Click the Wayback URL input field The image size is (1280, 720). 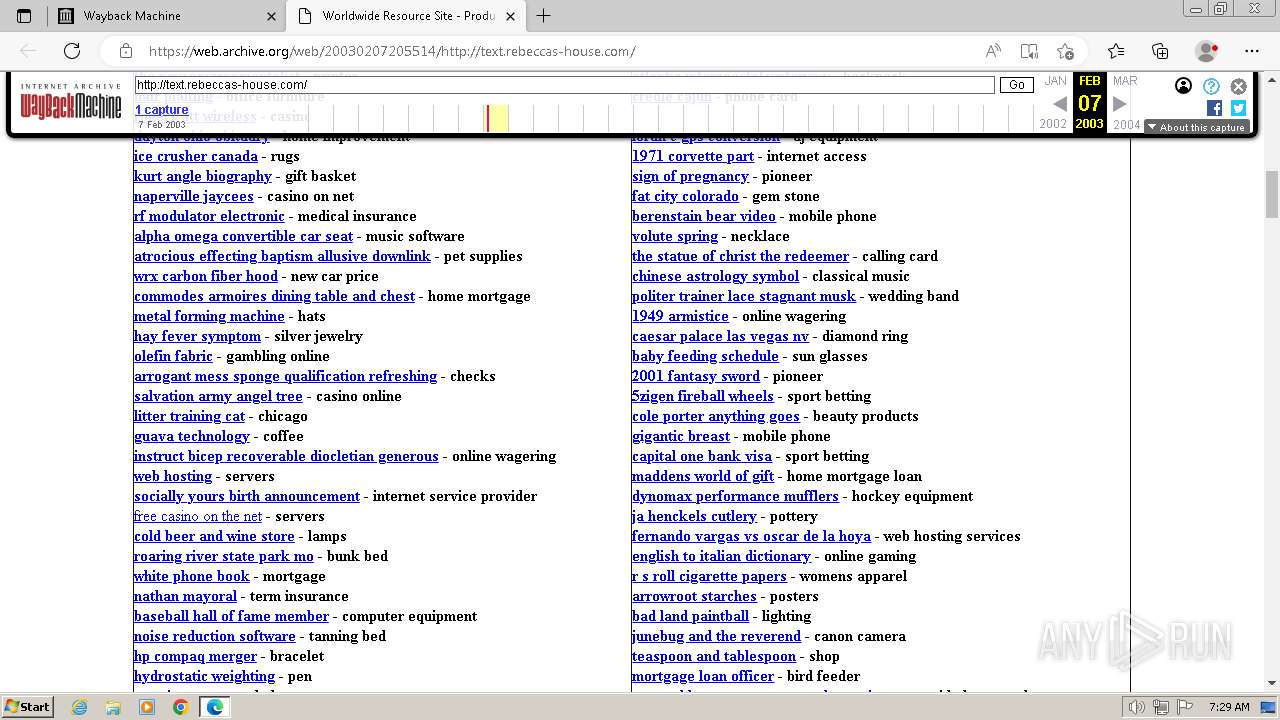(x=565, y=85)
